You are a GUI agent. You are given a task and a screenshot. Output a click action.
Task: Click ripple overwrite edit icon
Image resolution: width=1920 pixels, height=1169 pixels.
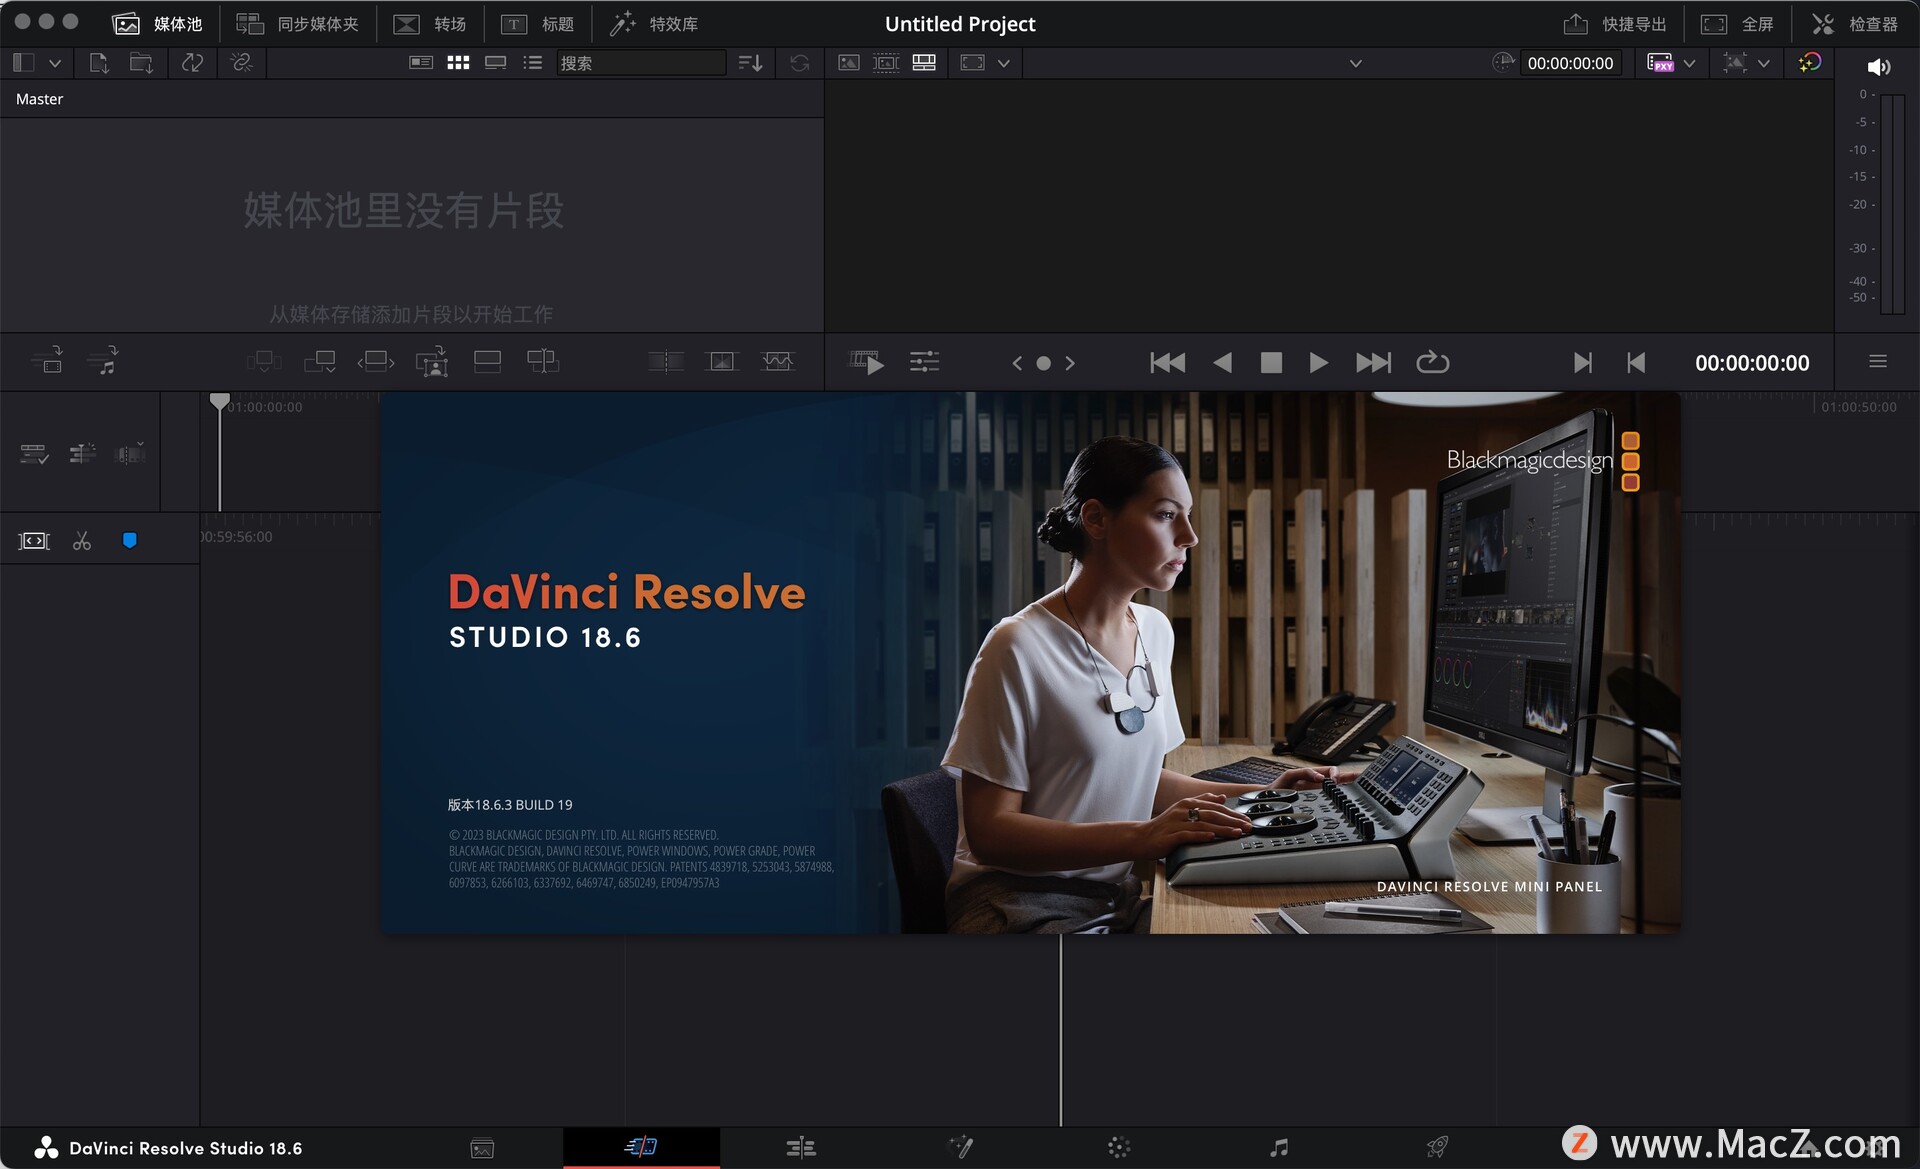click(376, 361)
